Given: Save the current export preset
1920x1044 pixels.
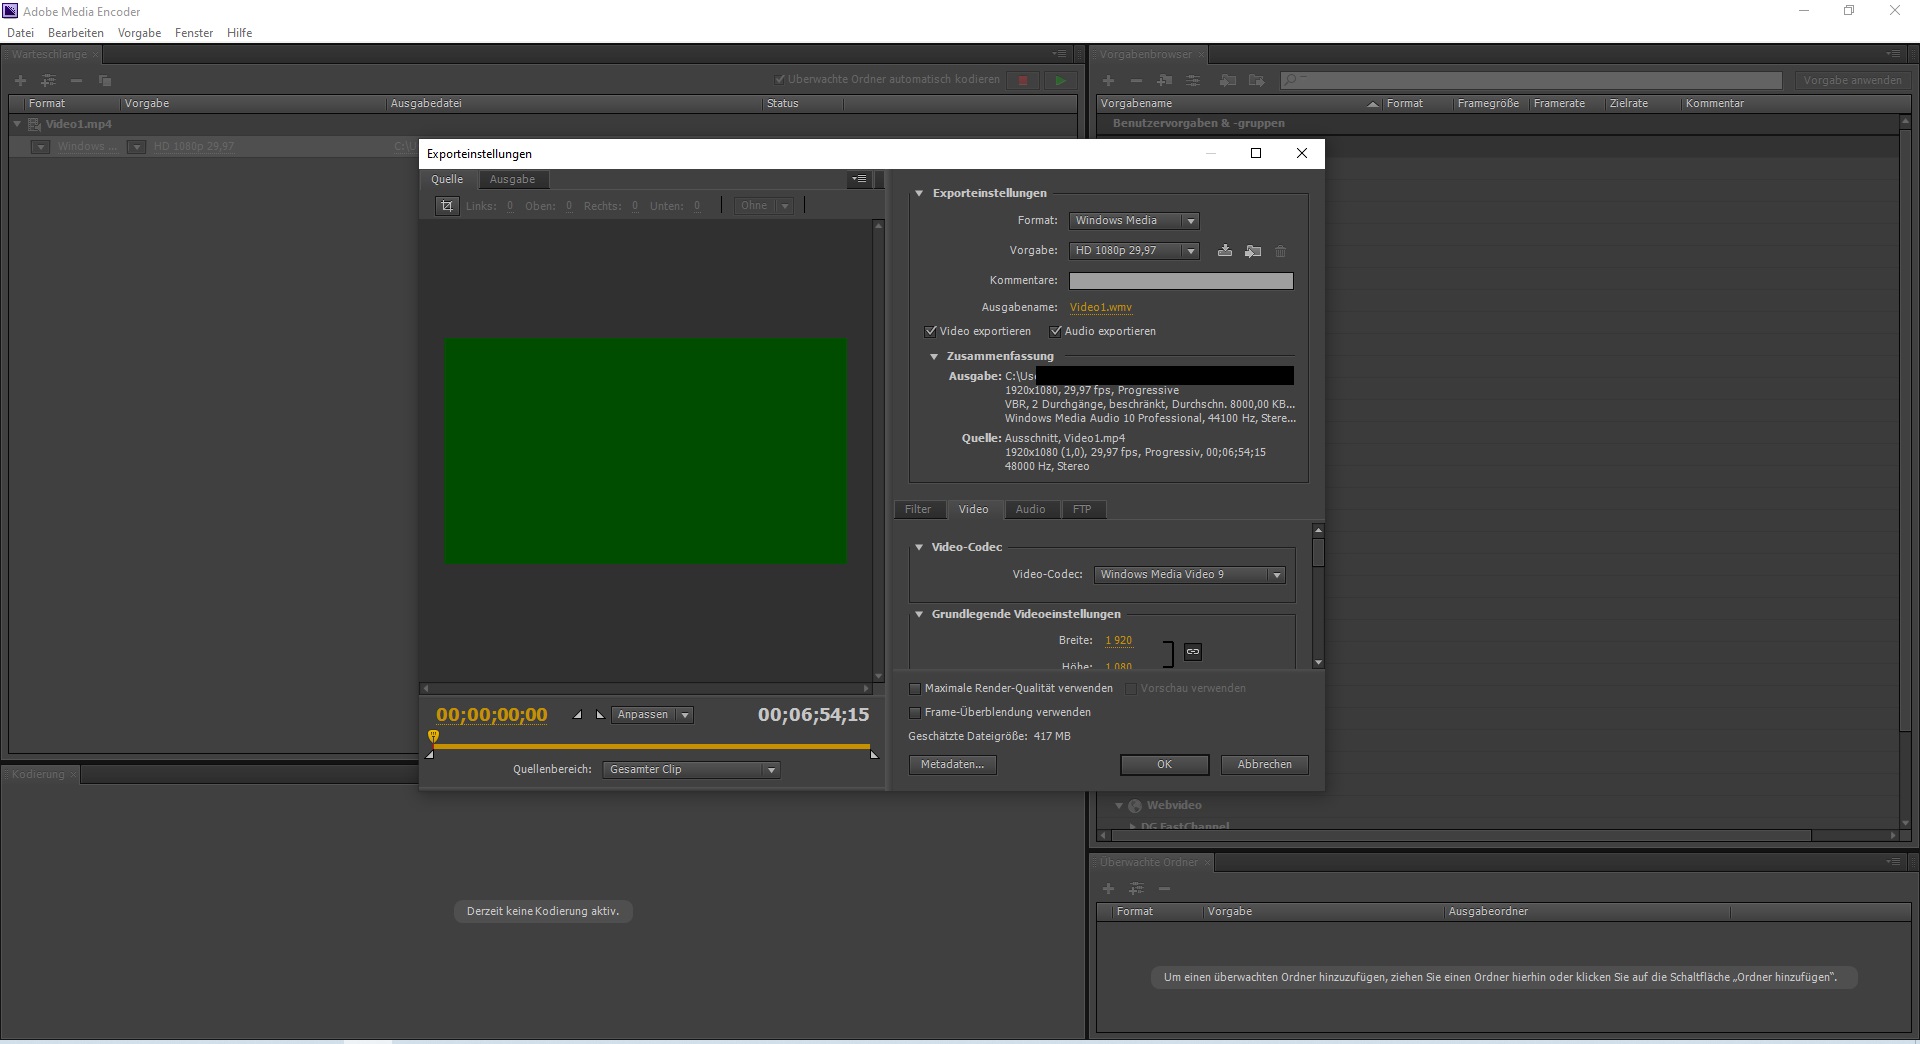Looking at the screenshot, I should (x=1225, y=251).
